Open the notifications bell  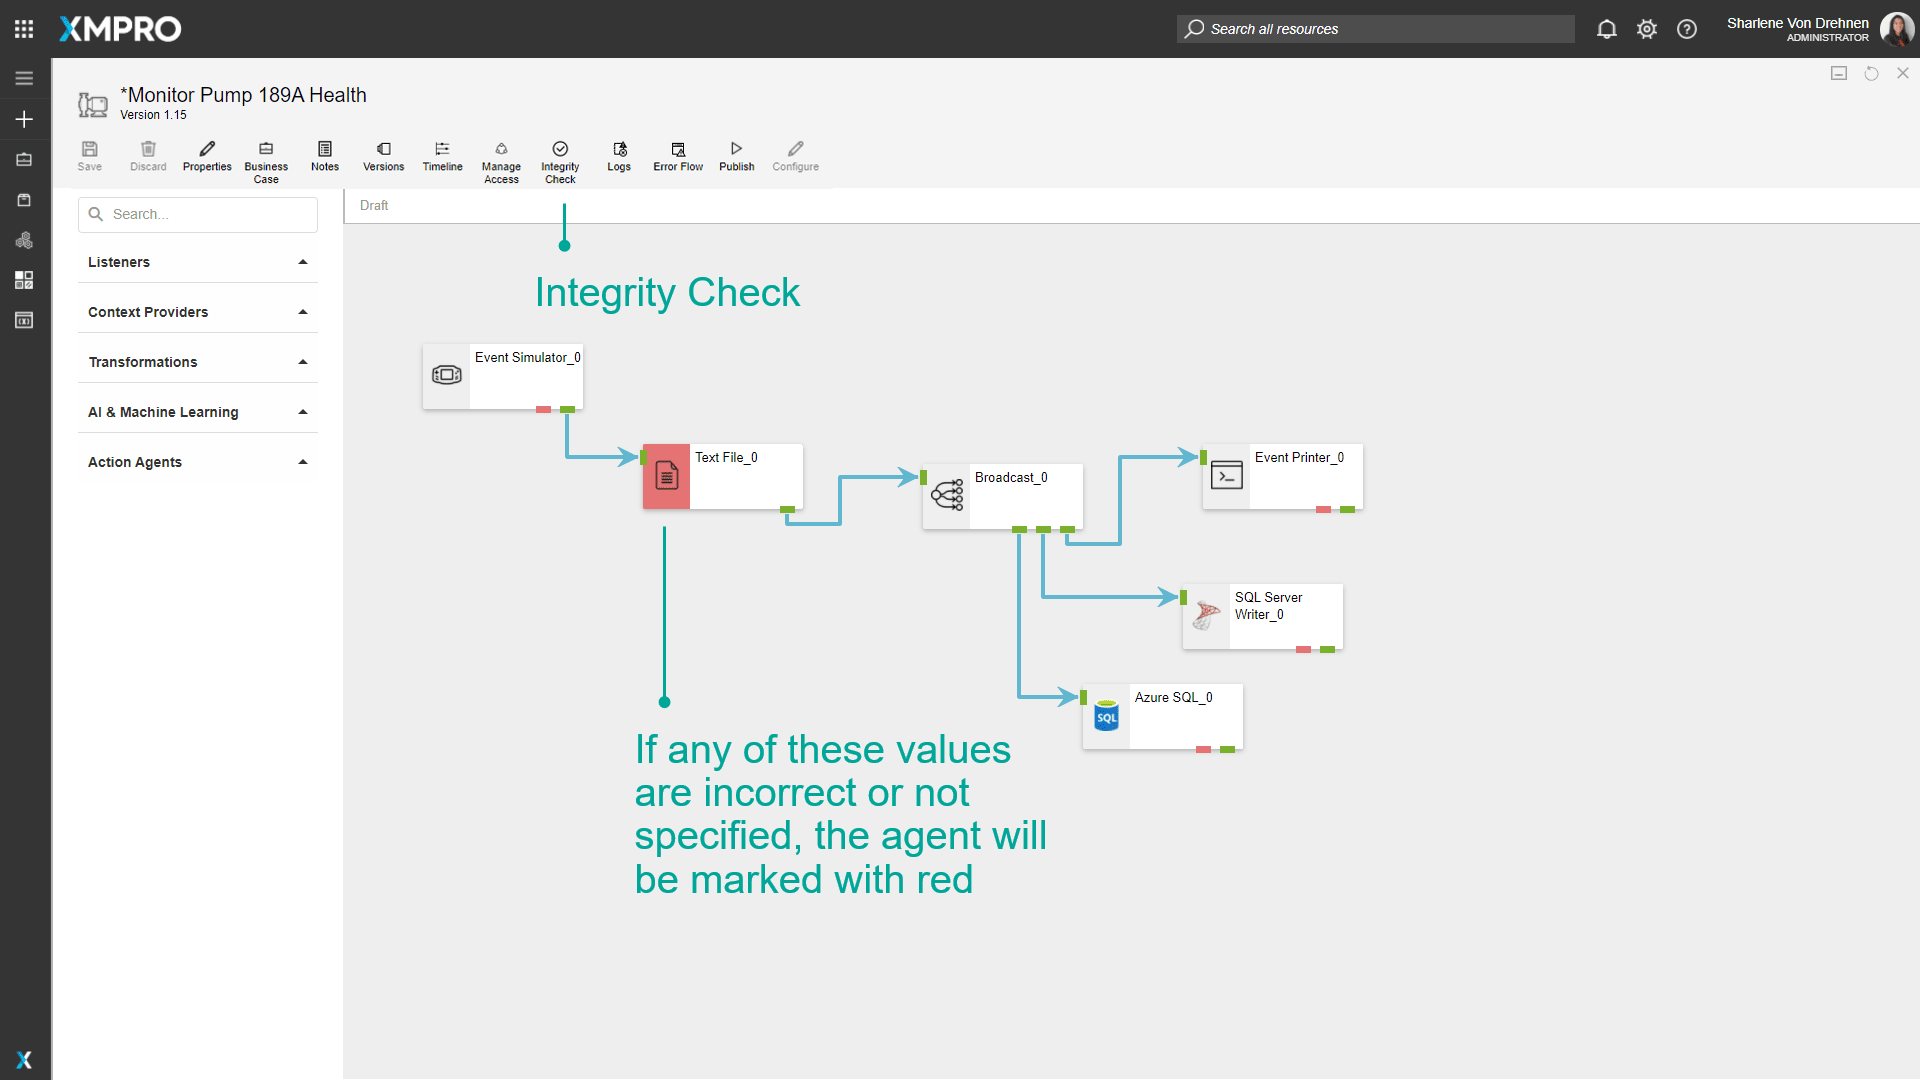1607,29
